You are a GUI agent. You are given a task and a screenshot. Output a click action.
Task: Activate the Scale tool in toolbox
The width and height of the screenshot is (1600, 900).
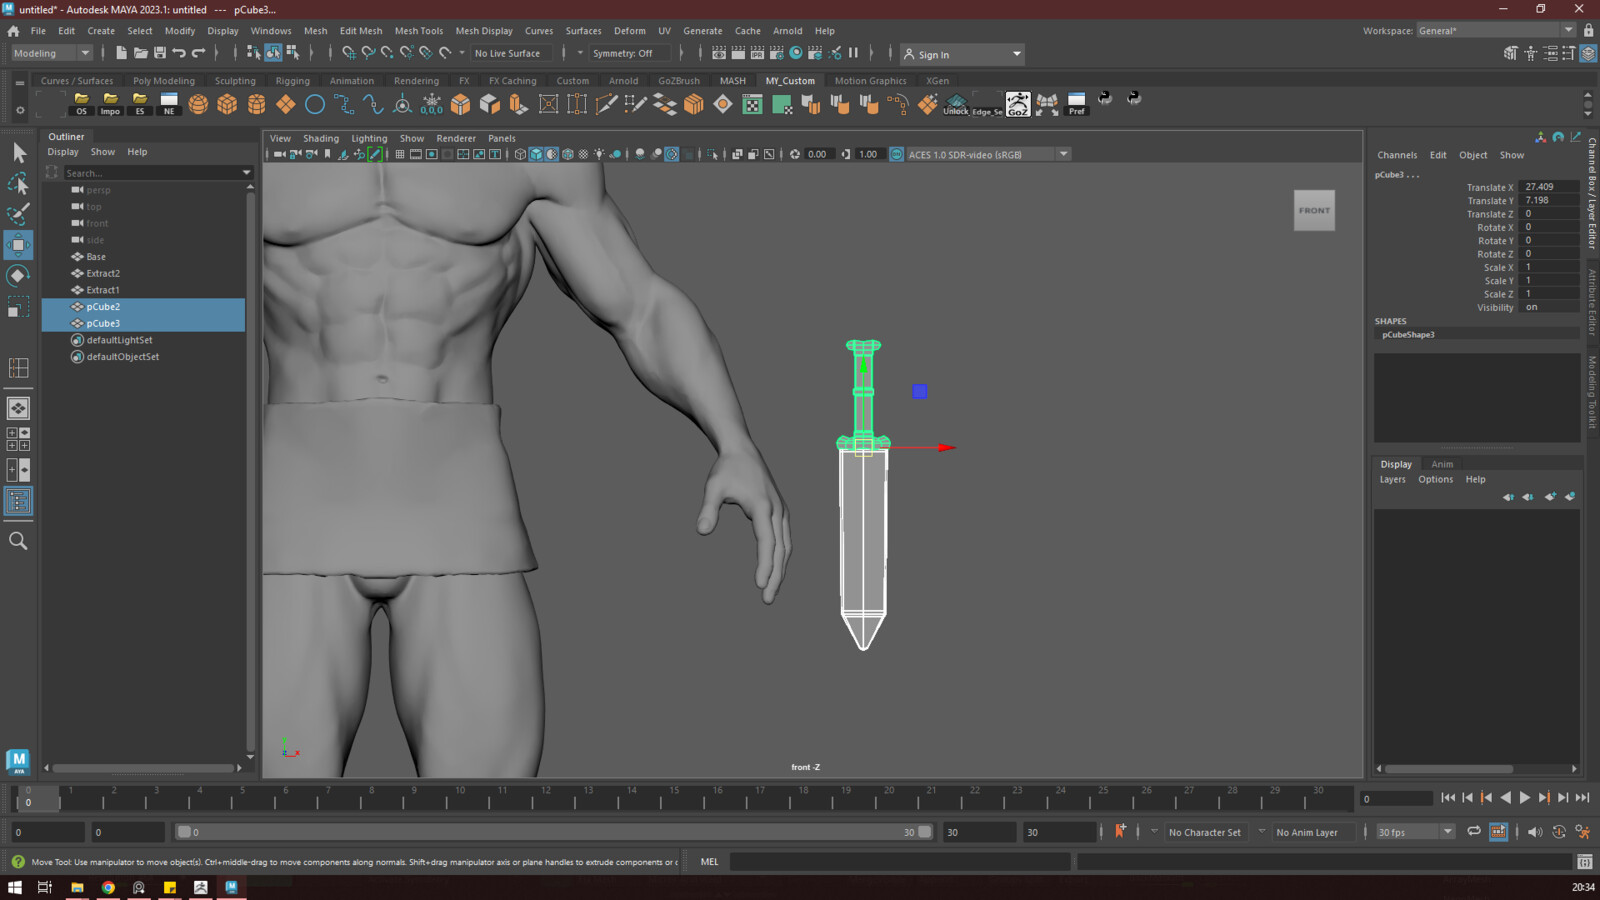(x=18, y=306)
